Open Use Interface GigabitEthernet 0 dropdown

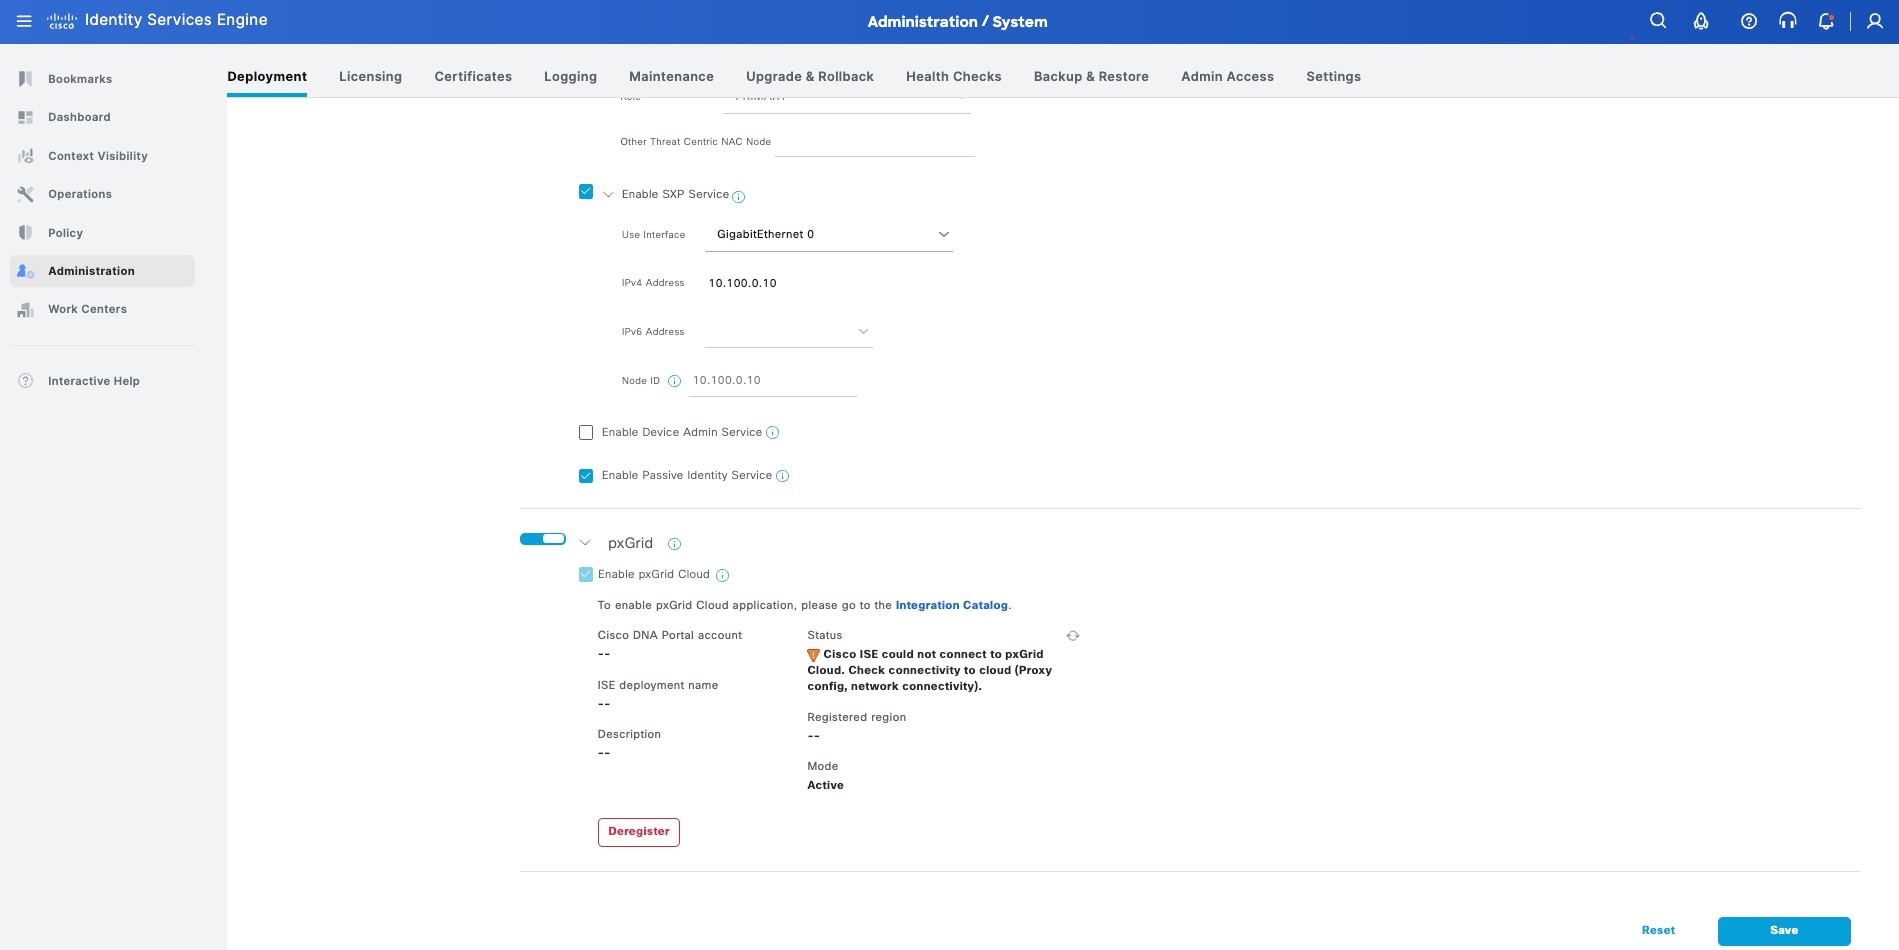click(829, 234)
